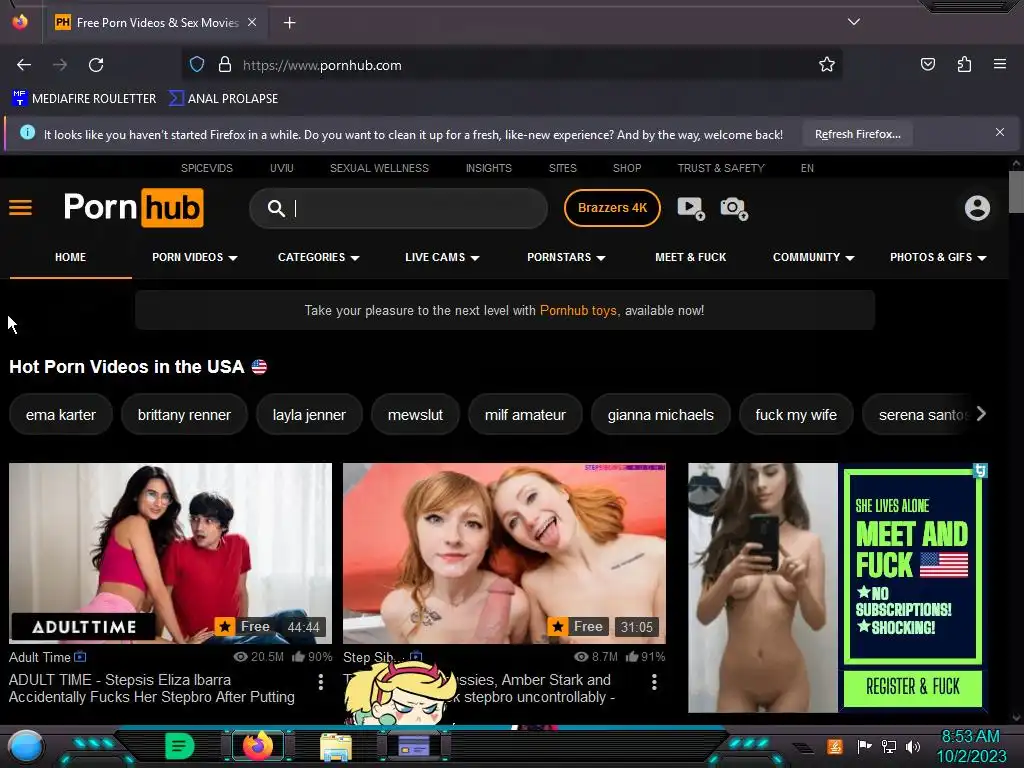The image size is (1024, 768).
Task: Open the Adult Time channel name link
Action: point(40,658)
